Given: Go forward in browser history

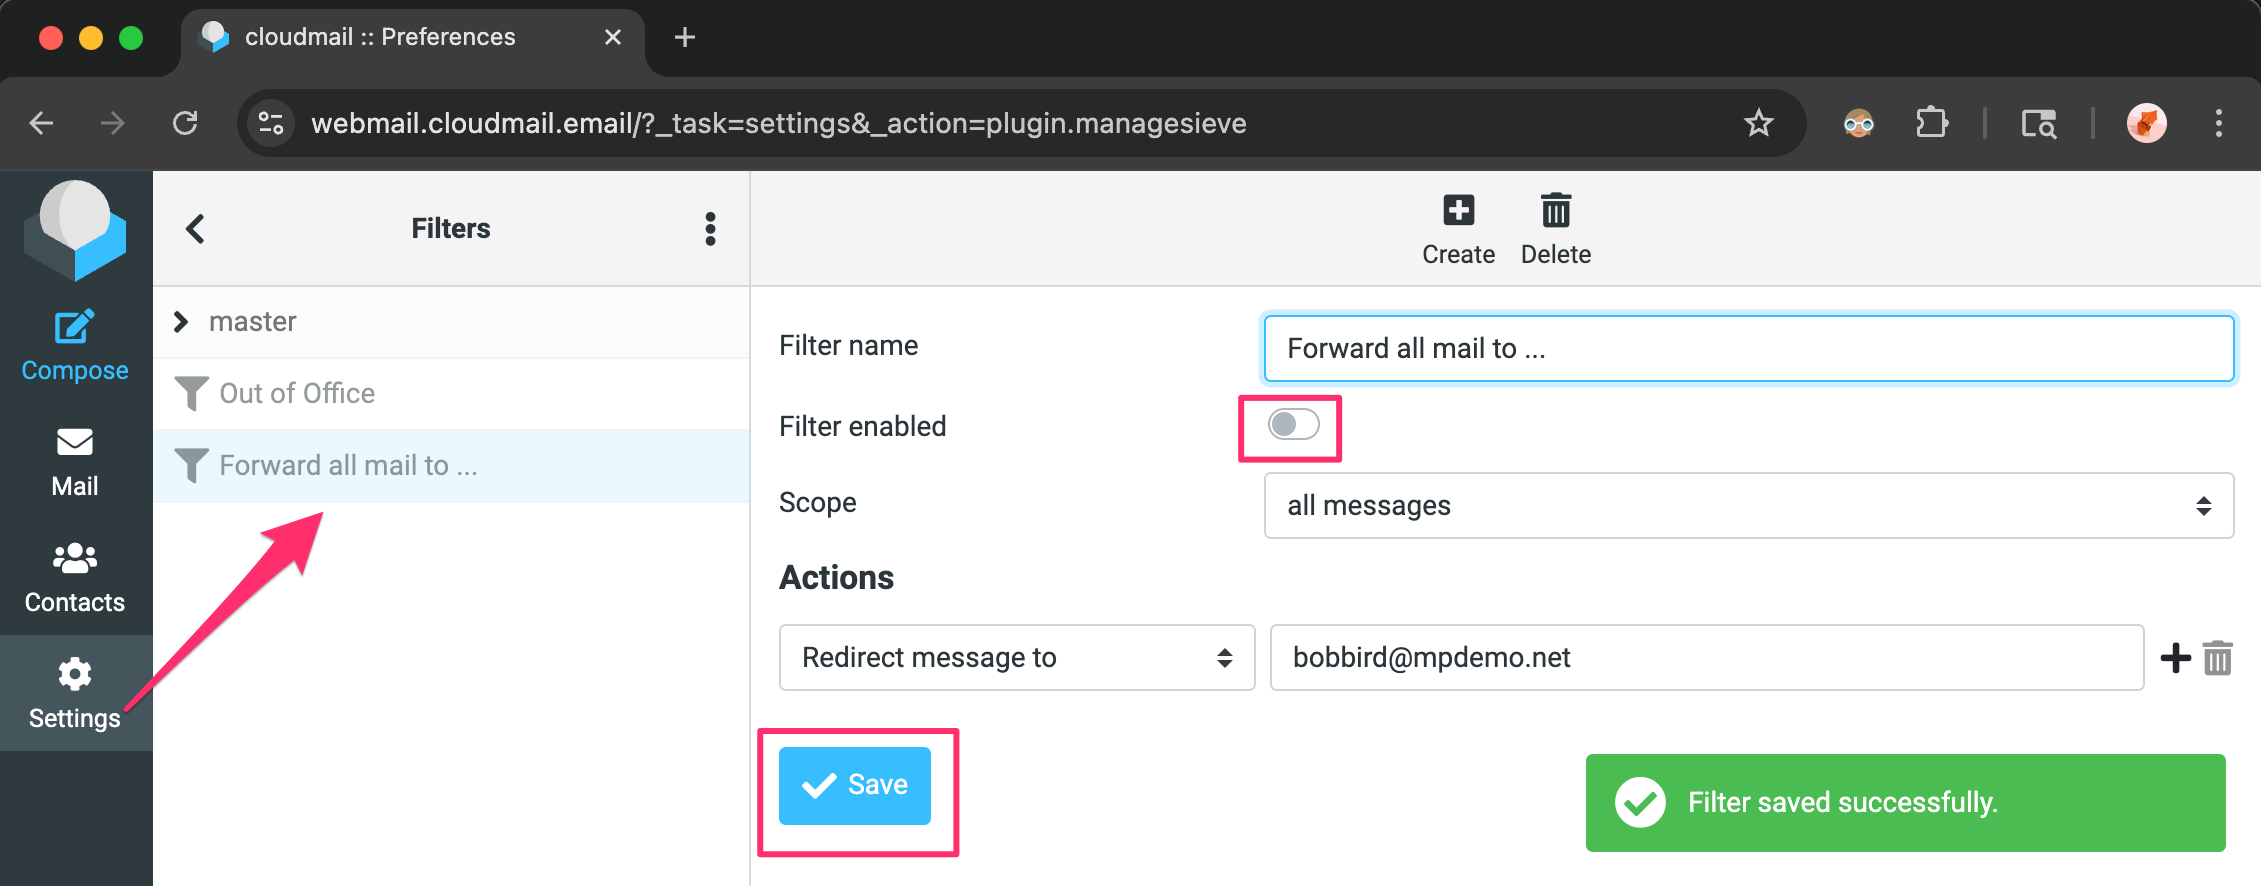Looking at the screenshot, I should click(x=113, y=123).
